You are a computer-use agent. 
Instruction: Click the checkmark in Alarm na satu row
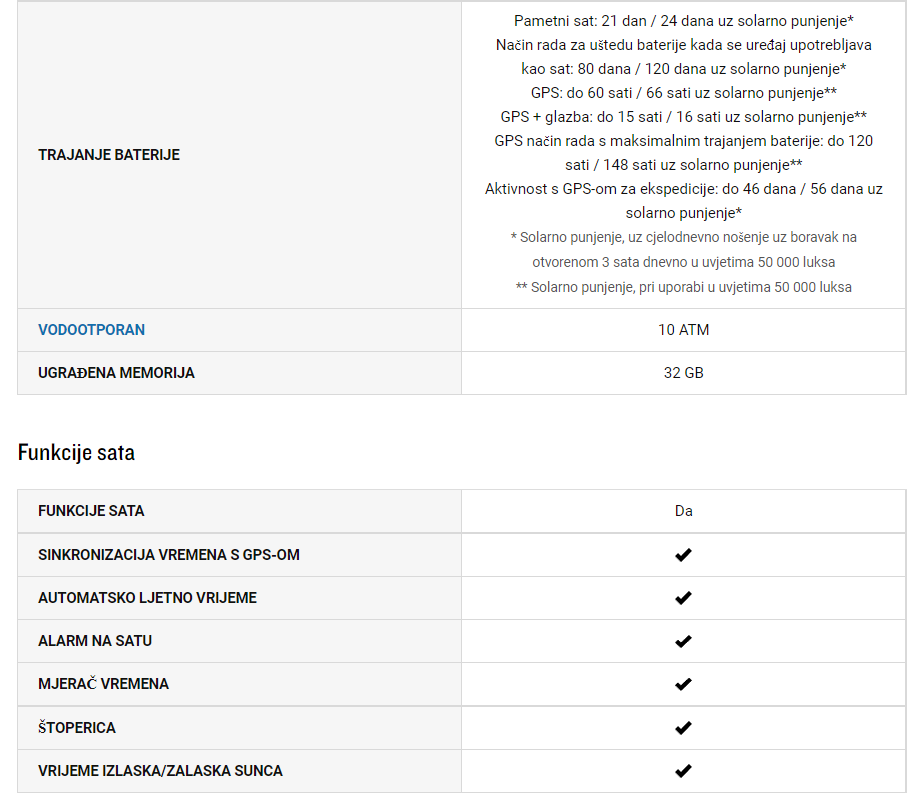click(683, 641)
